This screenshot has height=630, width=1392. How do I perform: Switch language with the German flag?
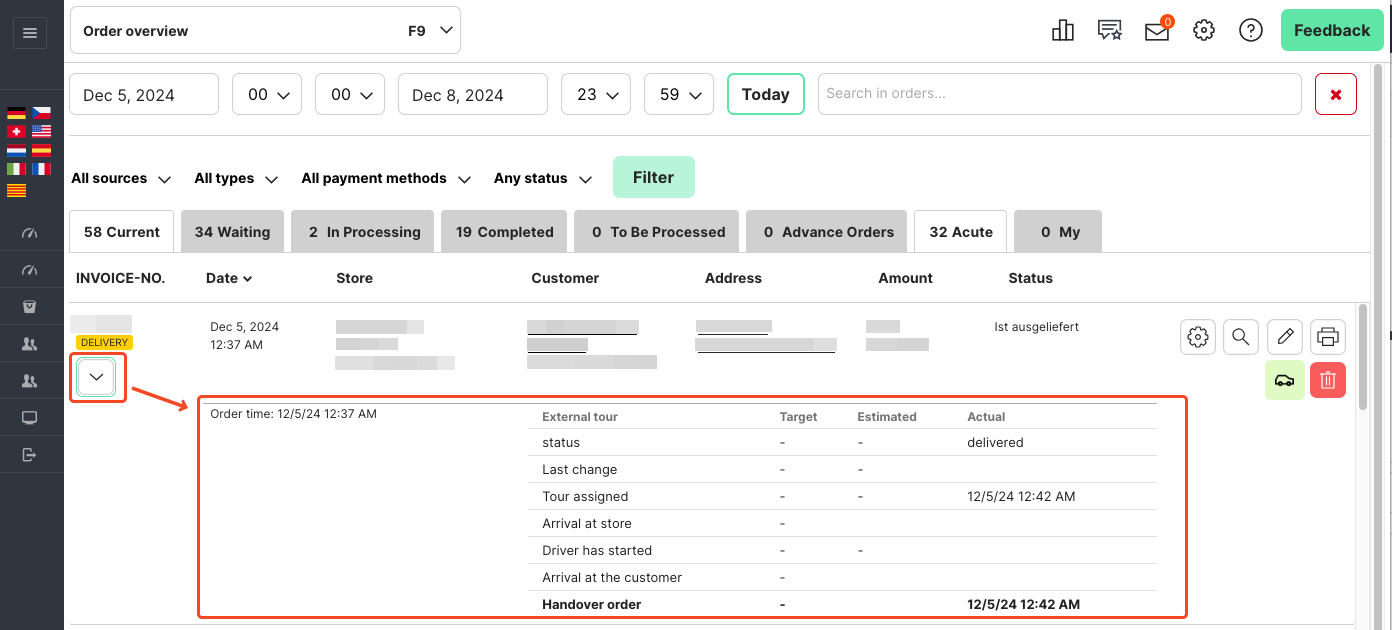[x=16, y=113]
